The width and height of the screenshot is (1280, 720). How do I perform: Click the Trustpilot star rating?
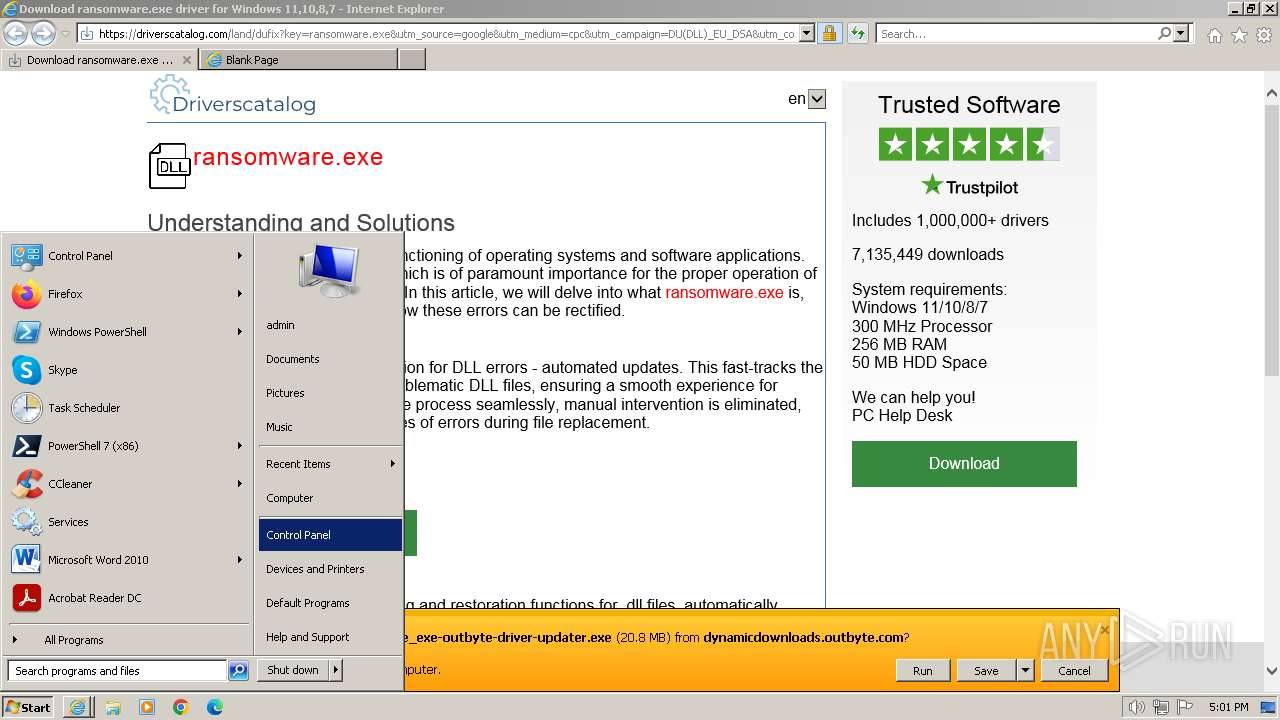point(969,144)
